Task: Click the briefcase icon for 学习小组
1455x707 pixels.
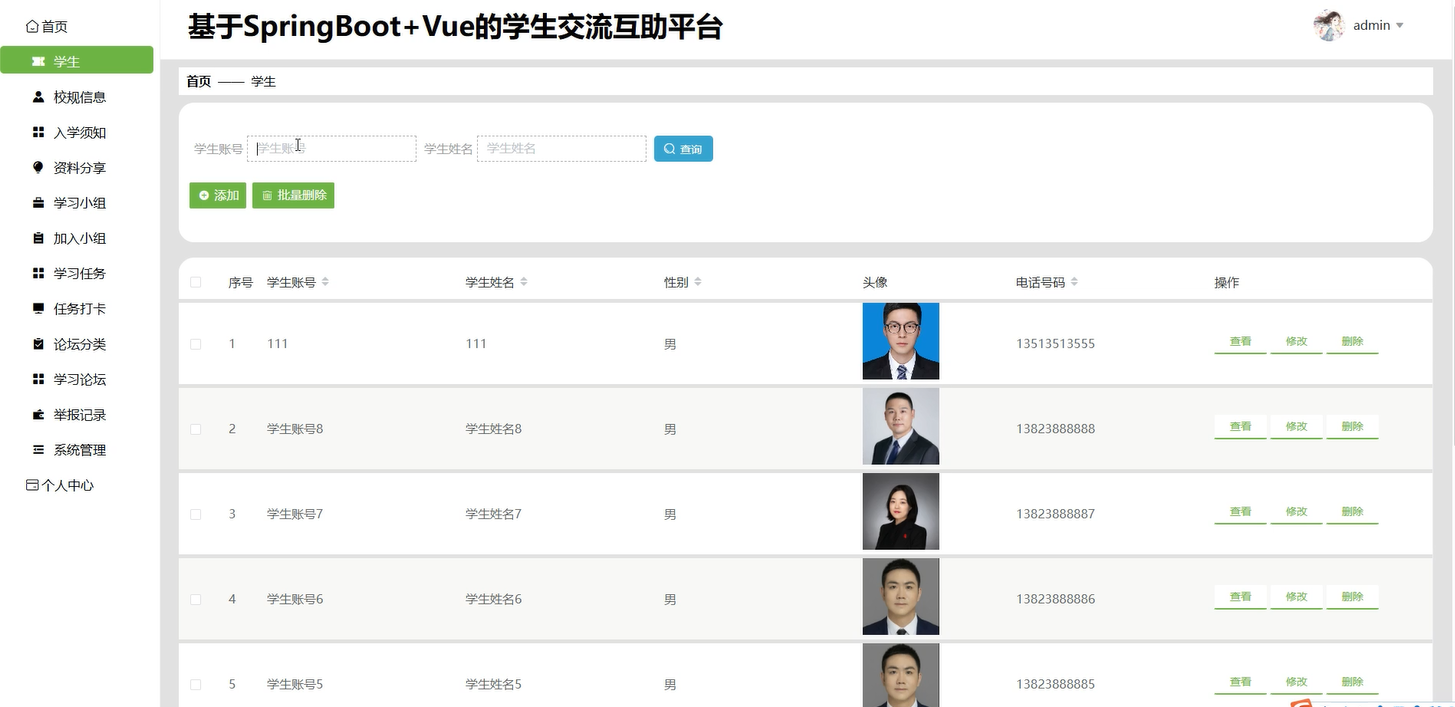Action: pyautogui.click(x=38, y=203)
